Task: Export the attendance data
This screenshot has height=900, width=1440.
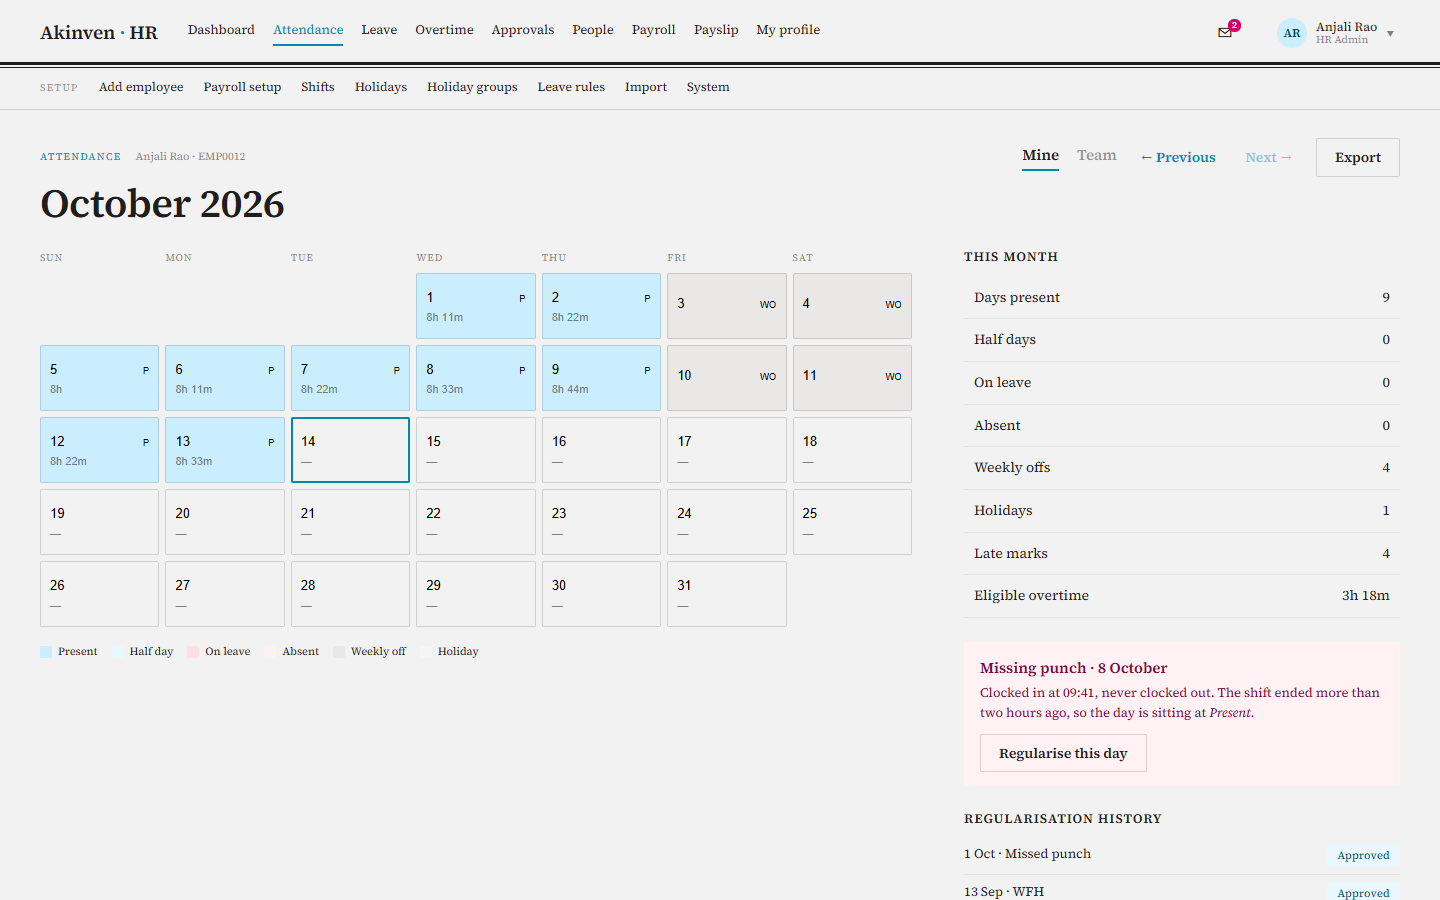Action: click(x=1357, y=157)
